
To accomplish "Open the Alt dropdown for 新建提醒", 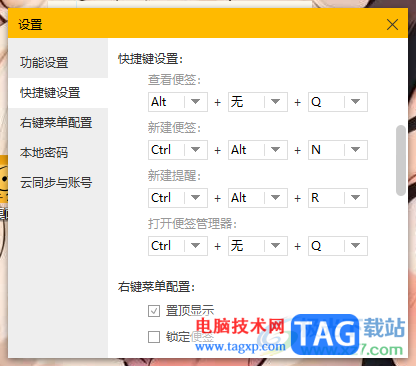I will [258, 198].
